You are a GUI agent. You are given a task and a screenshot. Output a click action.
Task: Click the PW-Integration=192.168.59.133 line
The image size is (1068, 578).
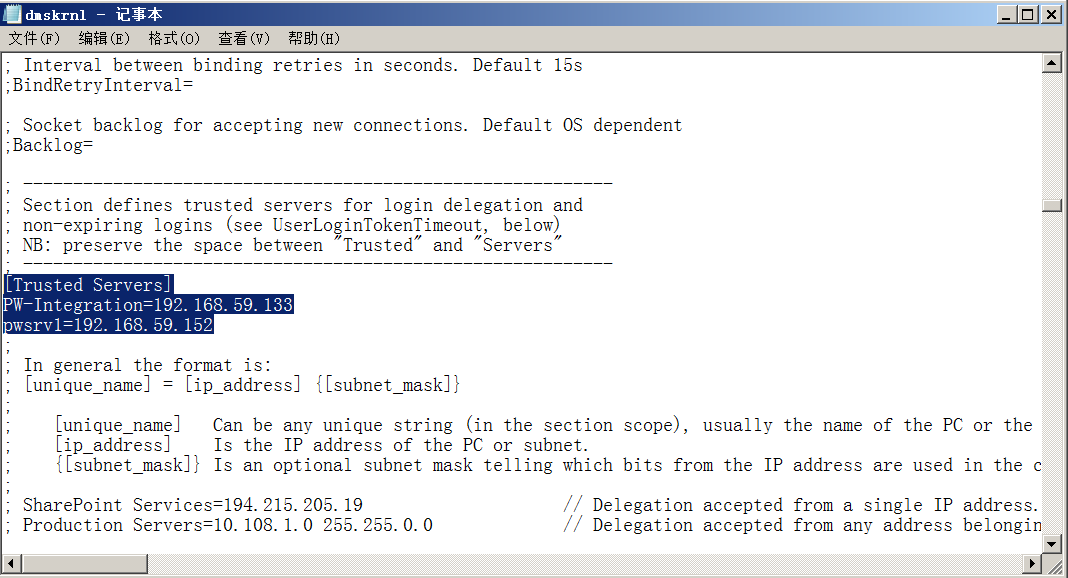pos(148,304)
